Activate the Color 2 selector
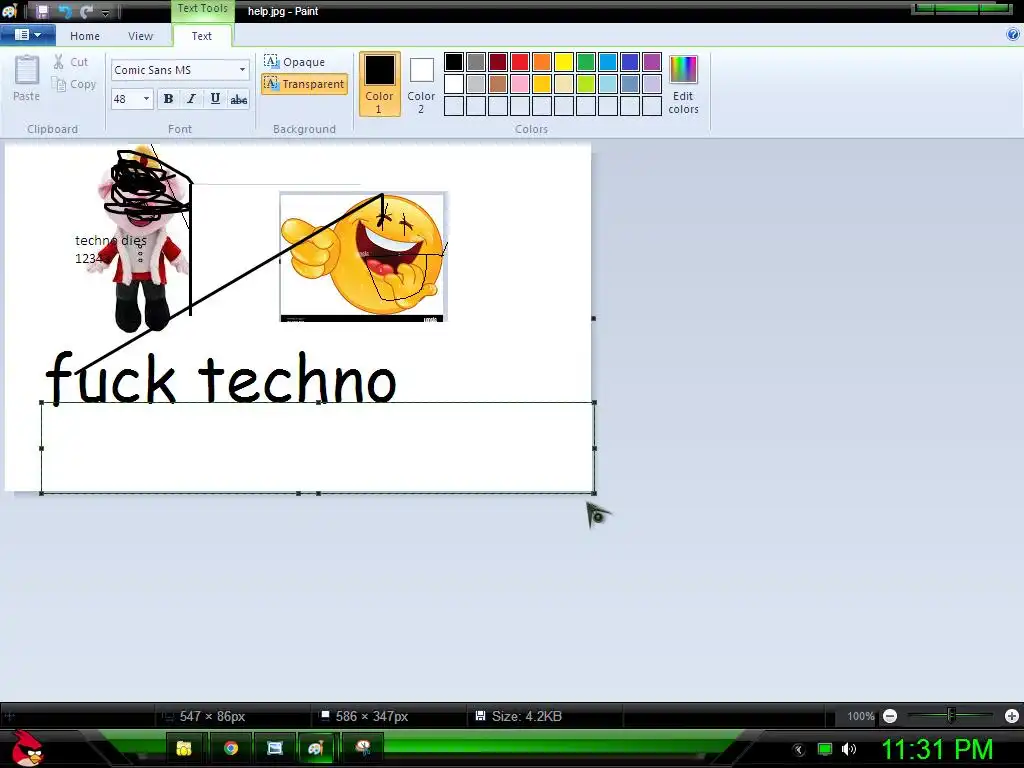Viewport: 1024px width, 768px height. [421, 84]
